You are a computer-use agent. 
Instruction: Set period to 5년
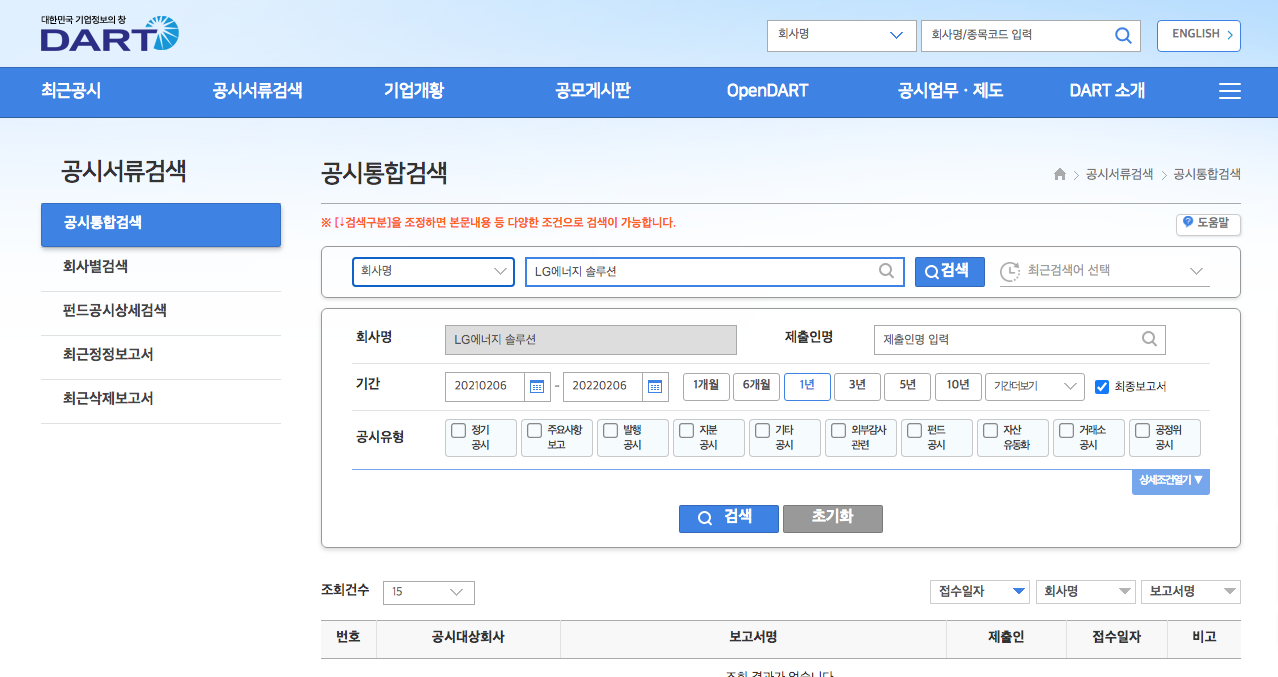907,386
